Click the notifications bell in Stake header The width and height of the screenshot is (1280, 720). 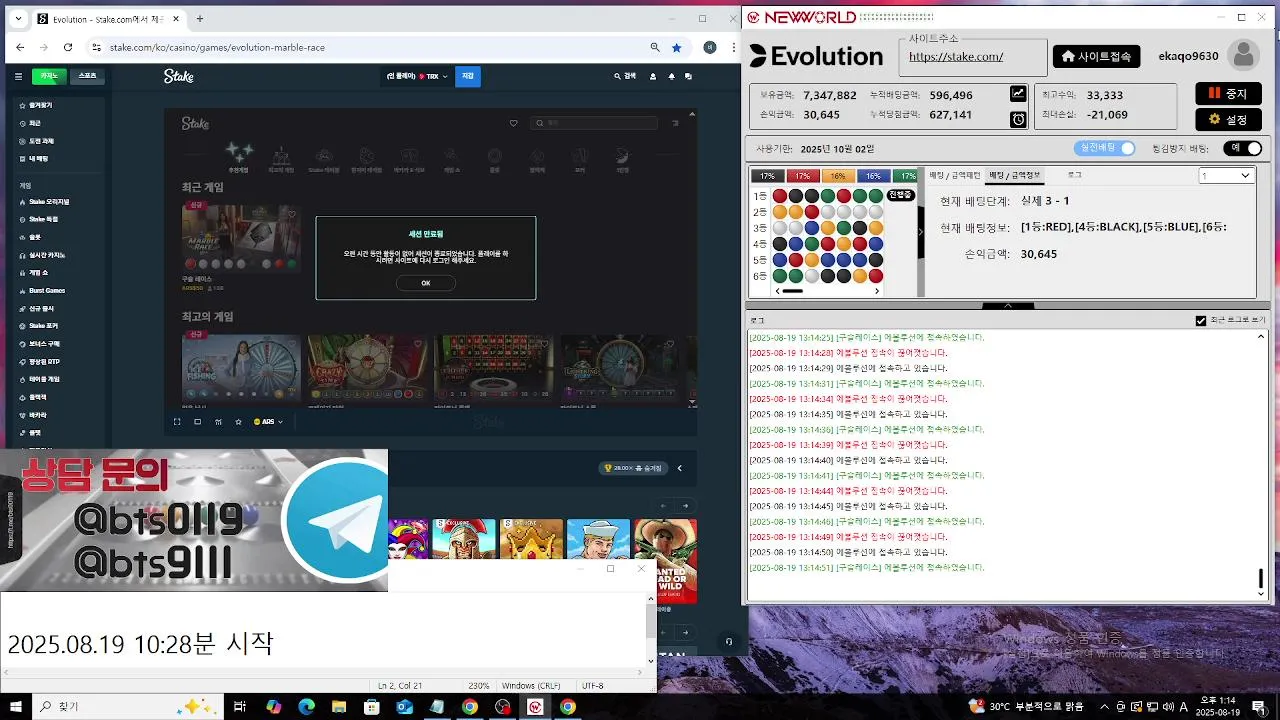click(x=671, y=76)
